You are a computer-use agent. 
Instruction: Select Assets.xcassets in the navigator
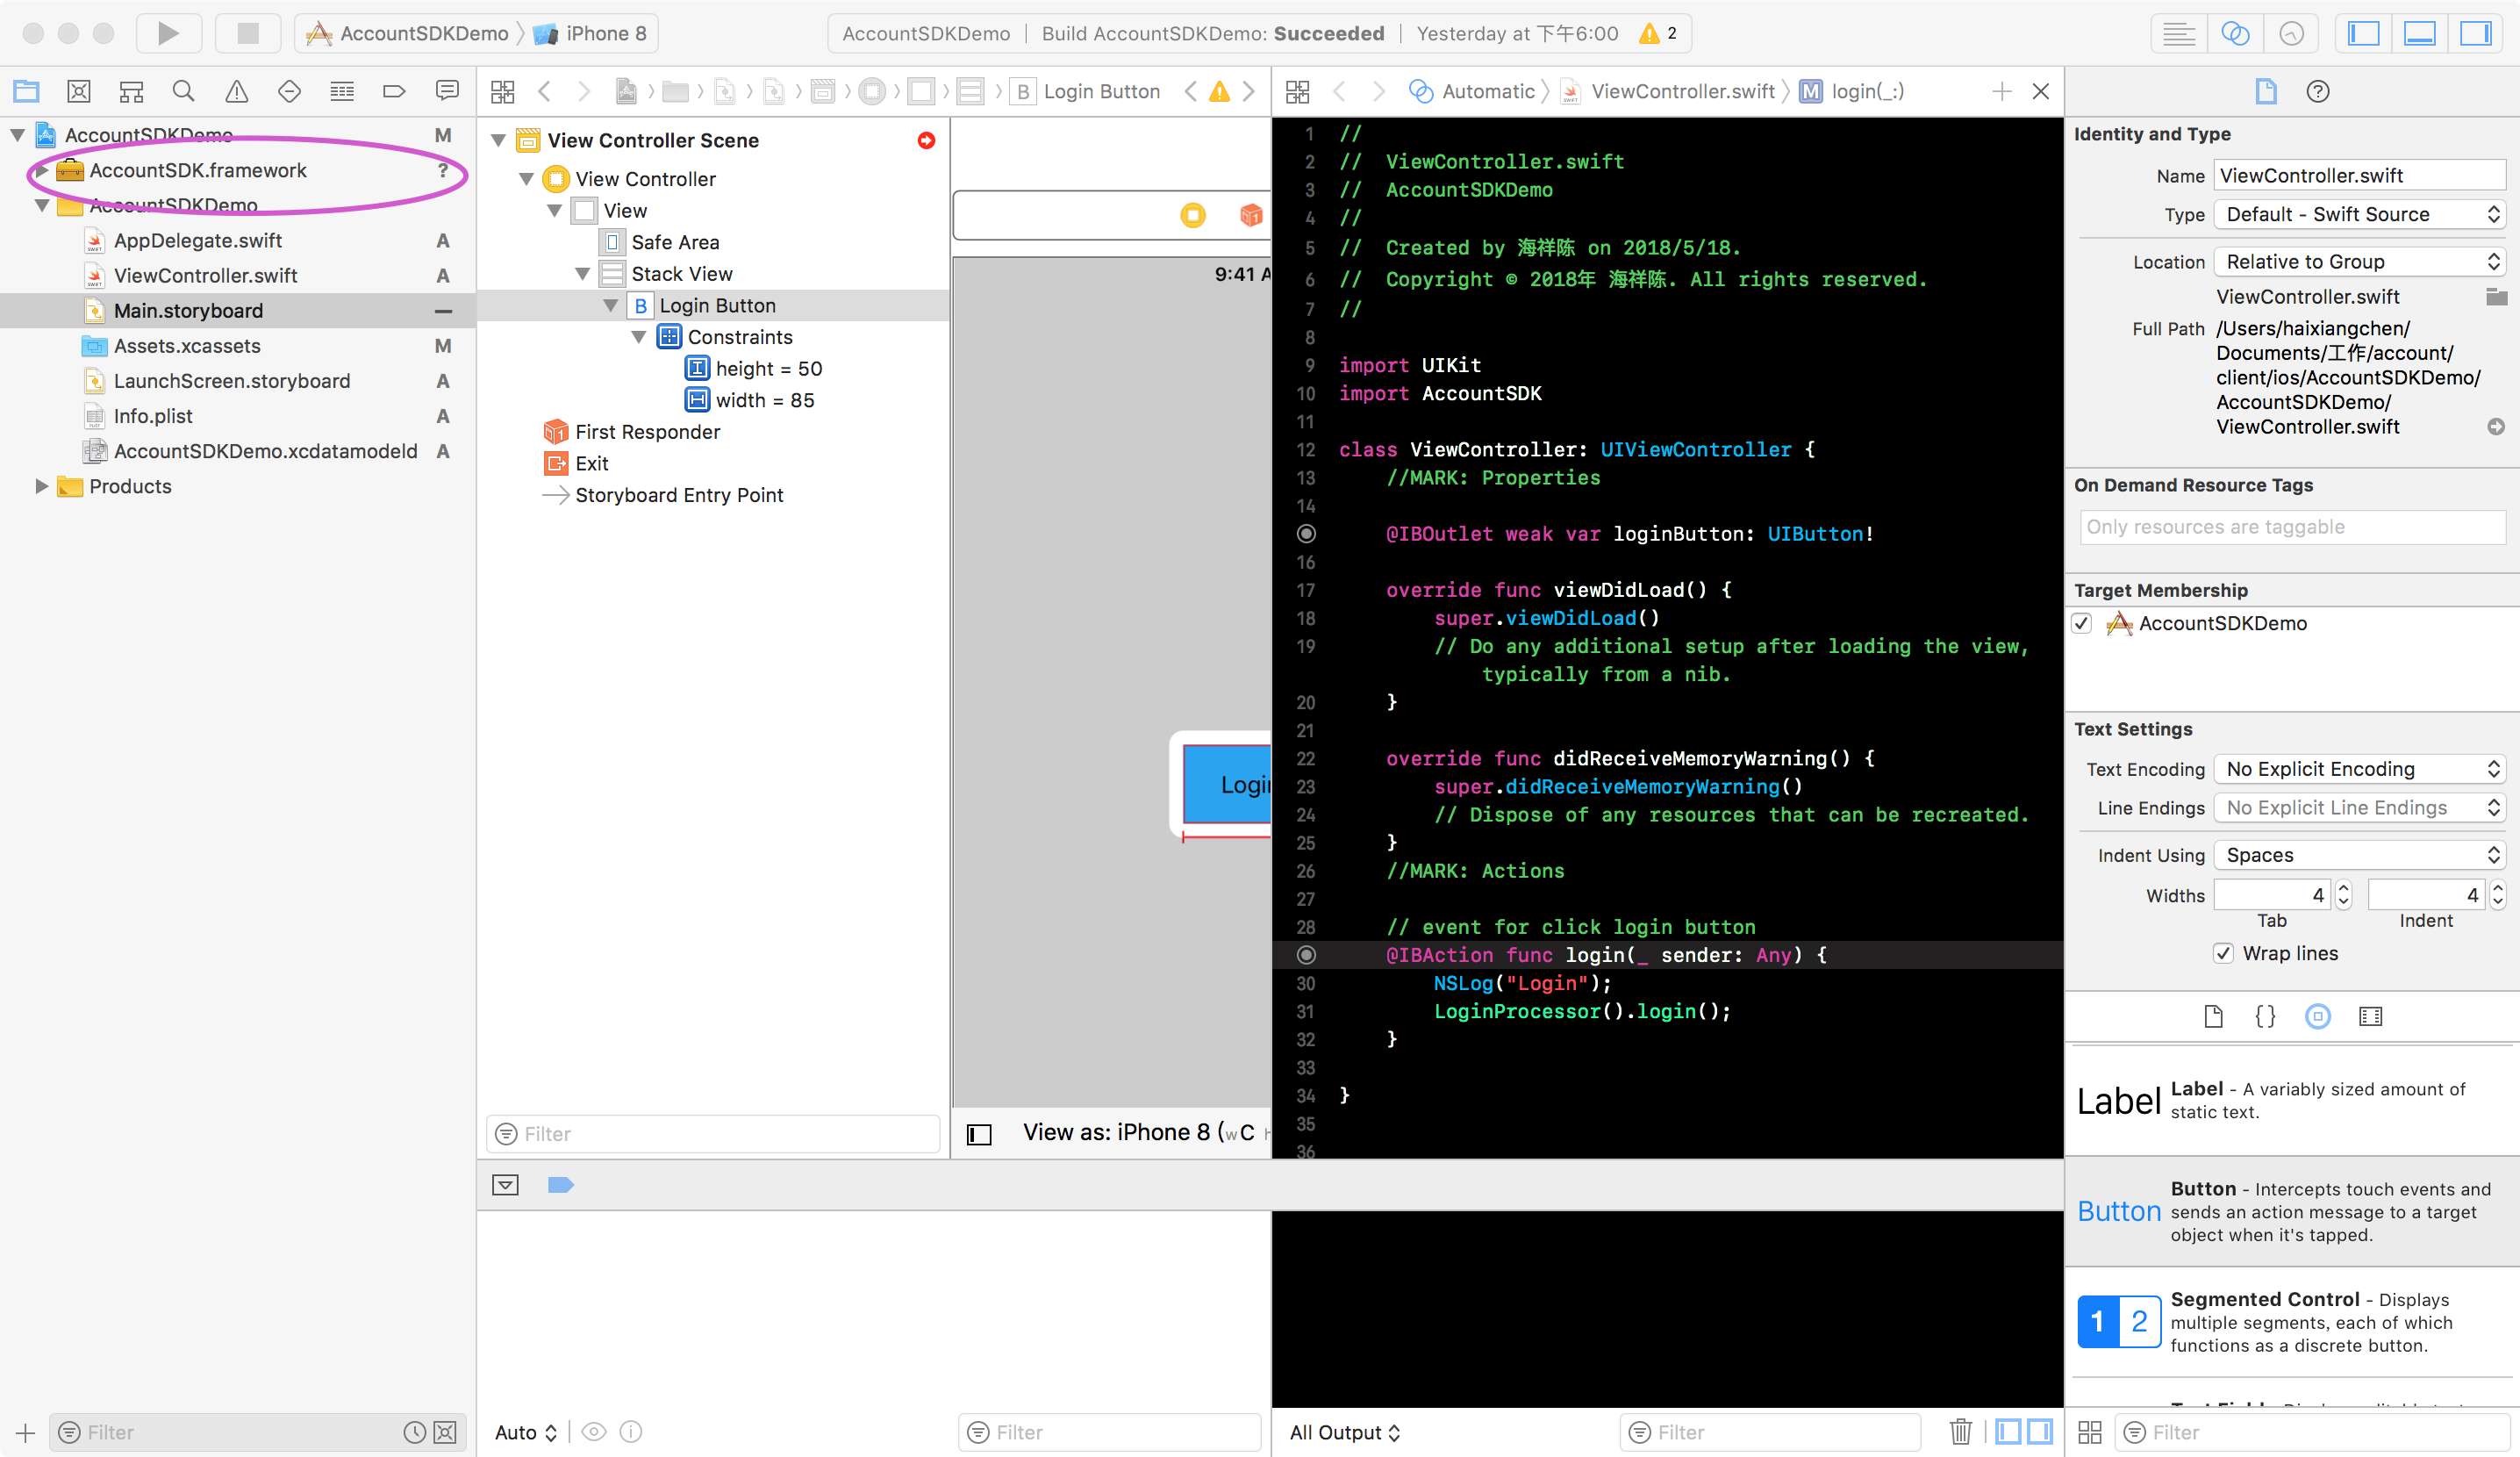coord(187,345)
